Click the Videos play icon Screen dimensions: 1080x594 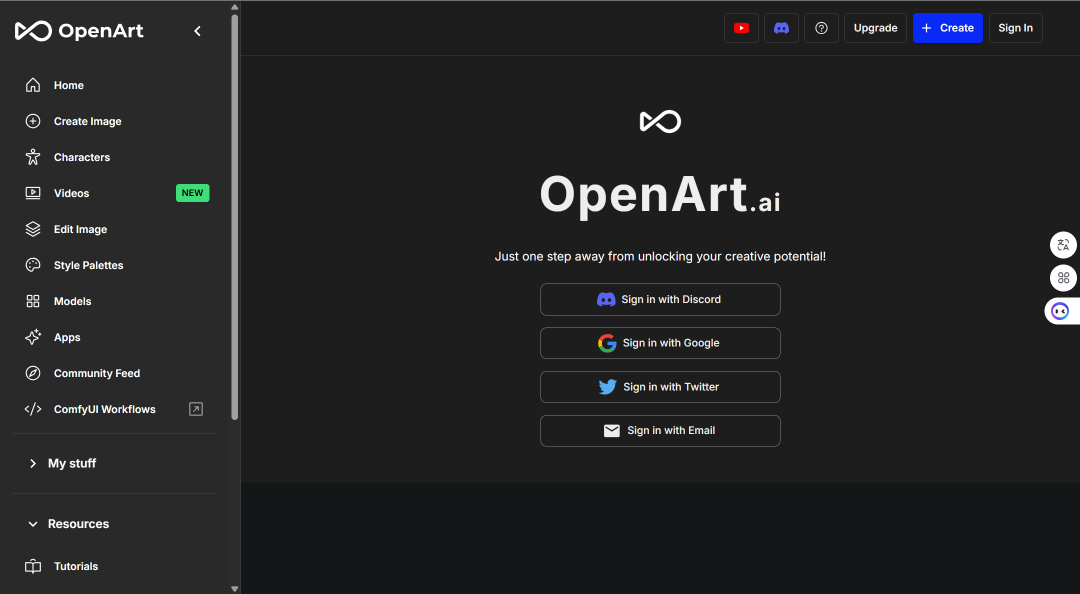pyautogui.click(x=33, y=193)
